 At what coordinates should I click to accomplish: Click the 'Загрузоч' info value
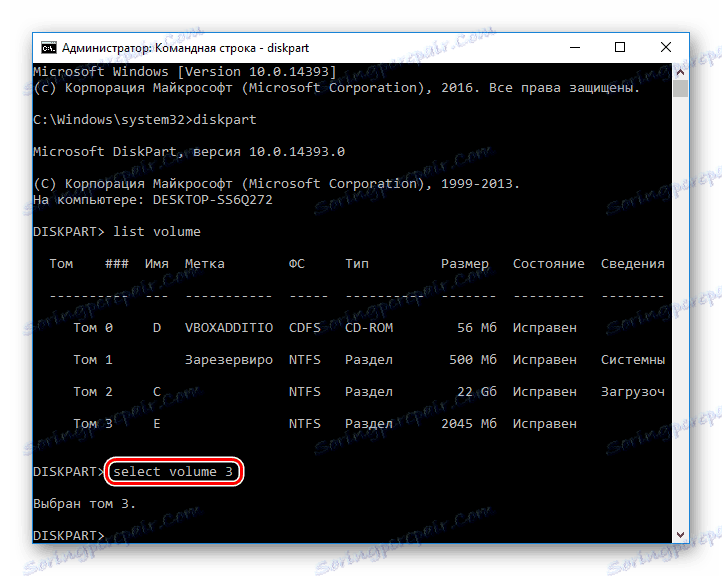[633, 392]
